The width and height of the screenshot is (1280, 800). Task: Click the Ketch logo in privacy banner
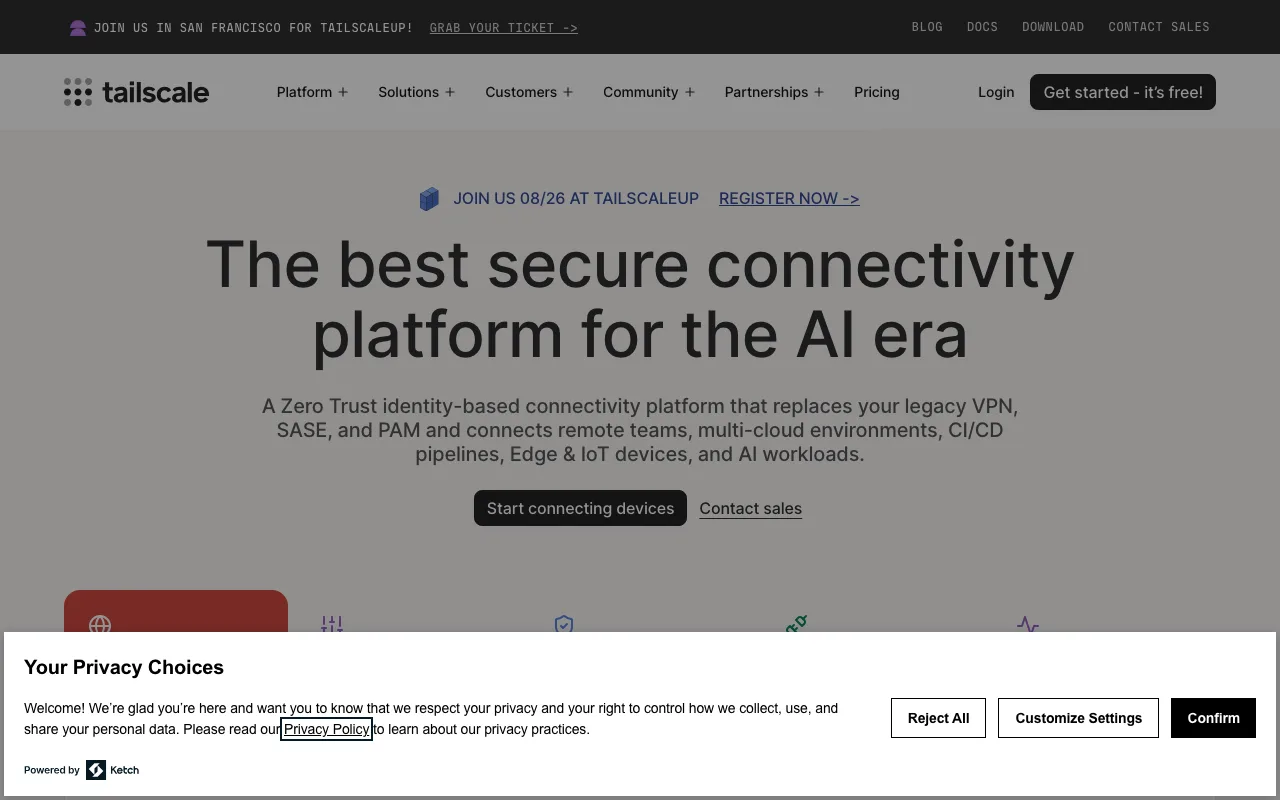click(112, 770)
